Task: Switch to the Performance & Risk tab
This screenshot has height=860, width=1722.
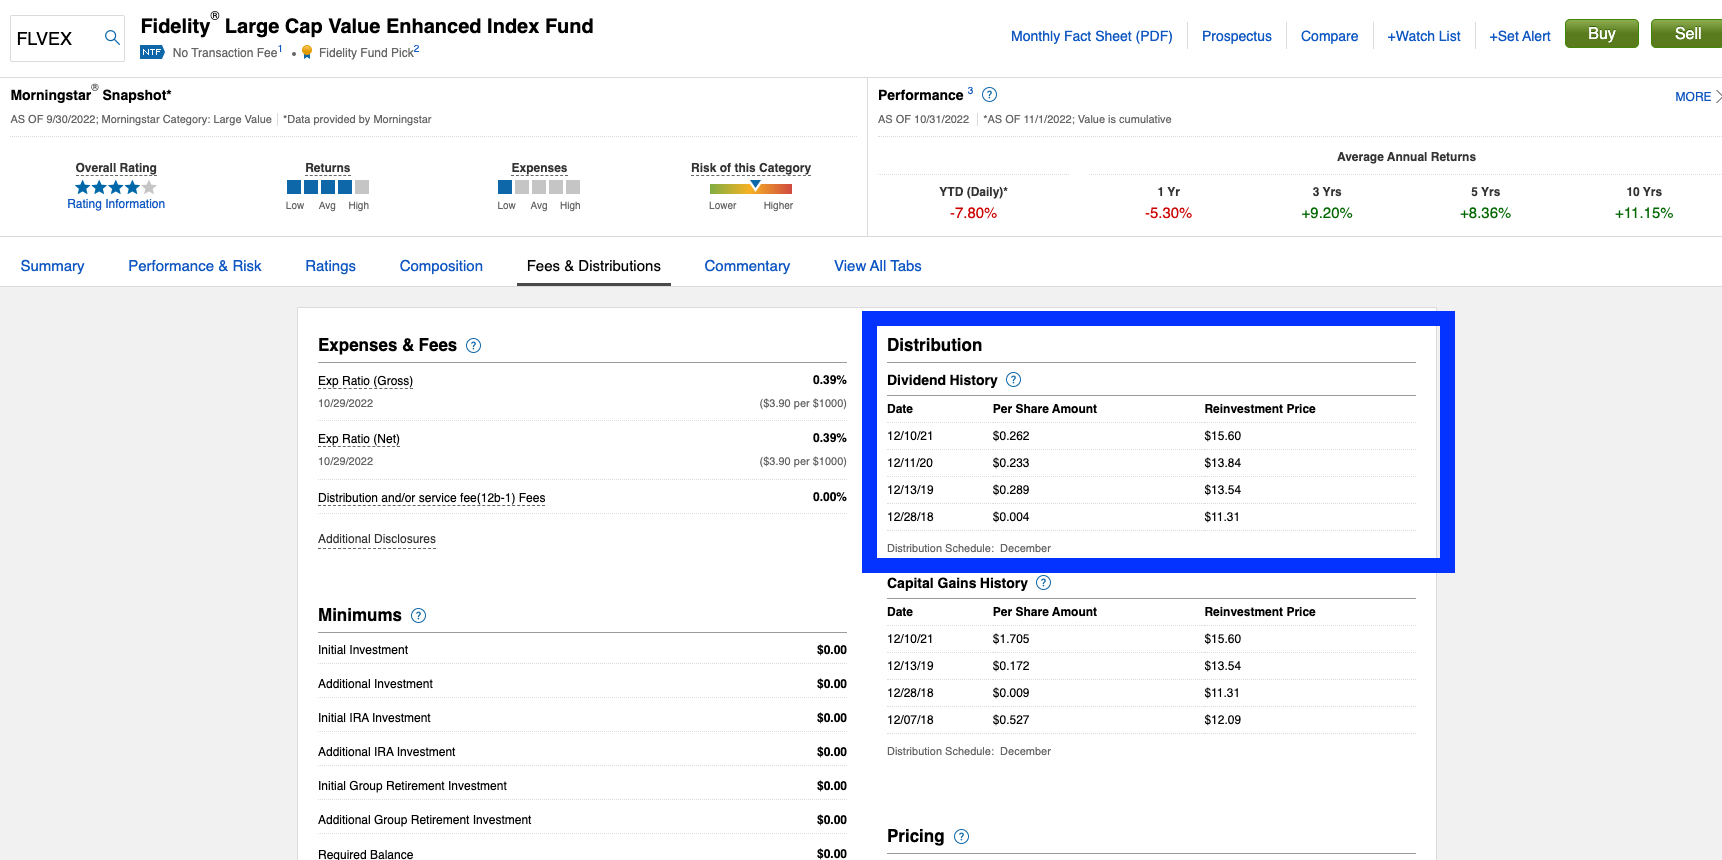Action: (194, 266)
